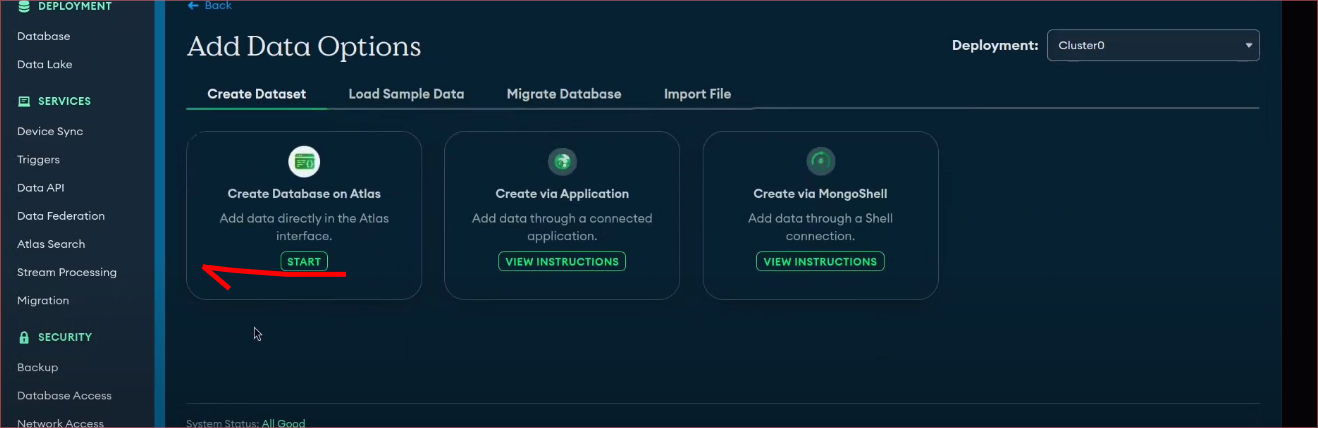Image resolution: width=1318 pixels, height=428 pixels.
Task: Click View Instructions for Create via MongoShell
Action: 820,262
